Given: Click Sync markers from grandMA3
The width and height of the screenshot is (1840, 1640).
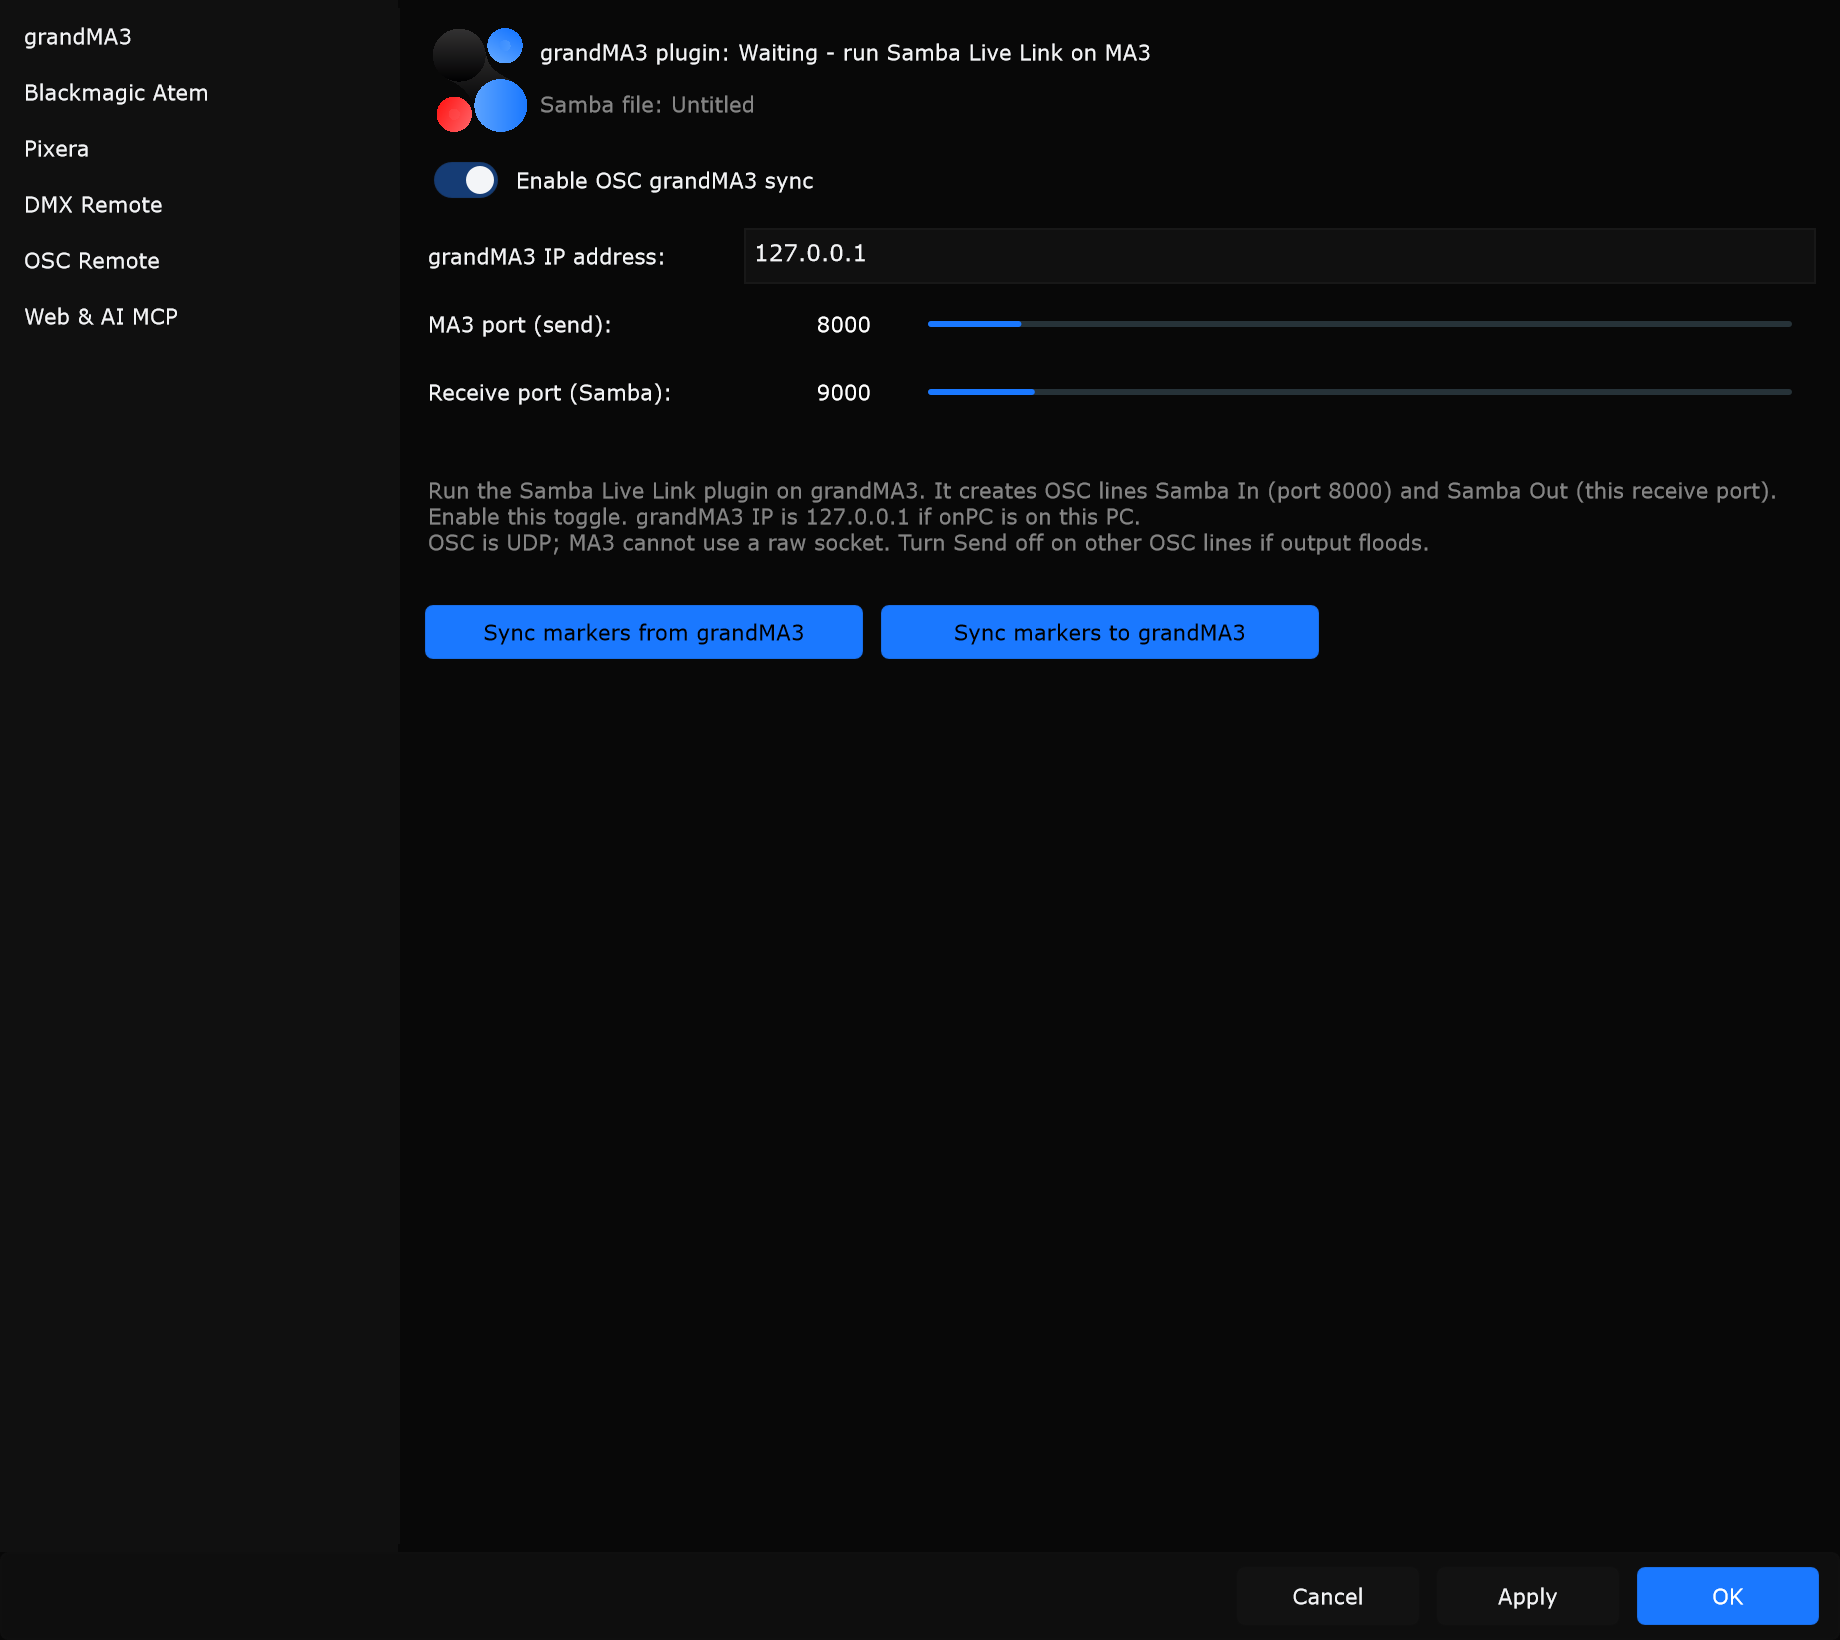Looking at the screenshot, I should [x=644, y=632].
